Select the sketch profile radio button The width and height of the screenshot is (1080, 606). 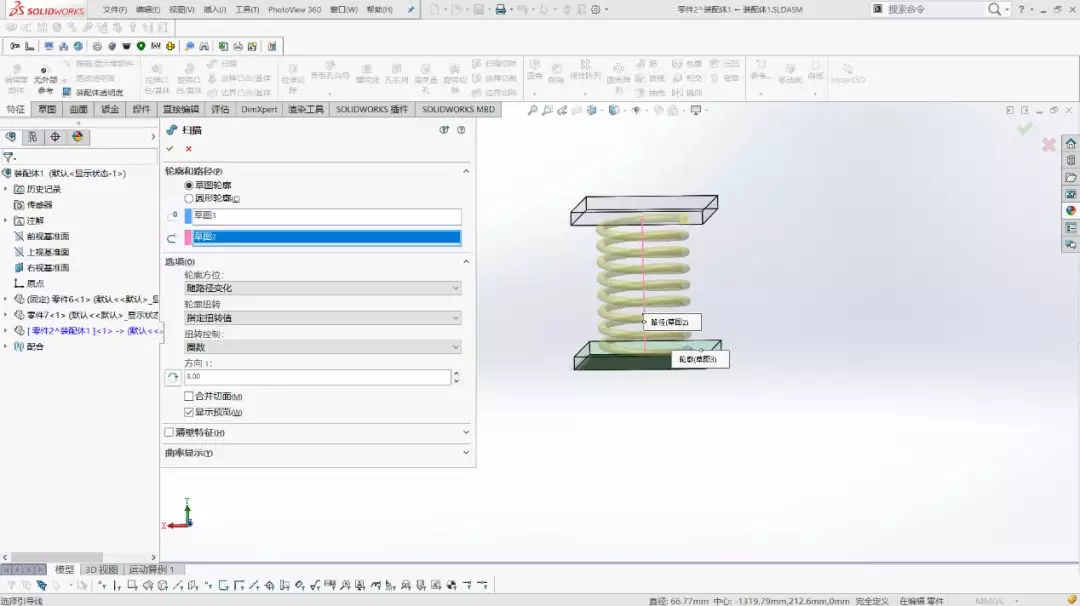[189, 185]
